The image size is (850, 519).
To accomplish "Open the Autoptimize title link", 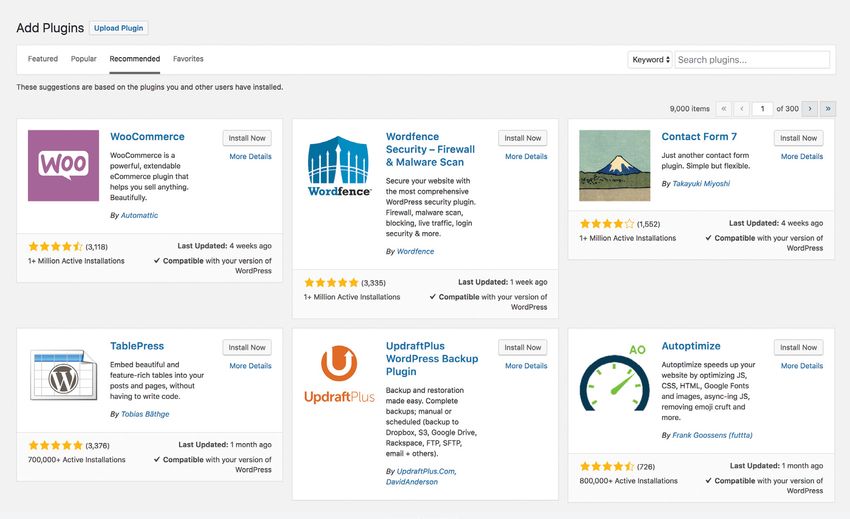I will point(691,346).
